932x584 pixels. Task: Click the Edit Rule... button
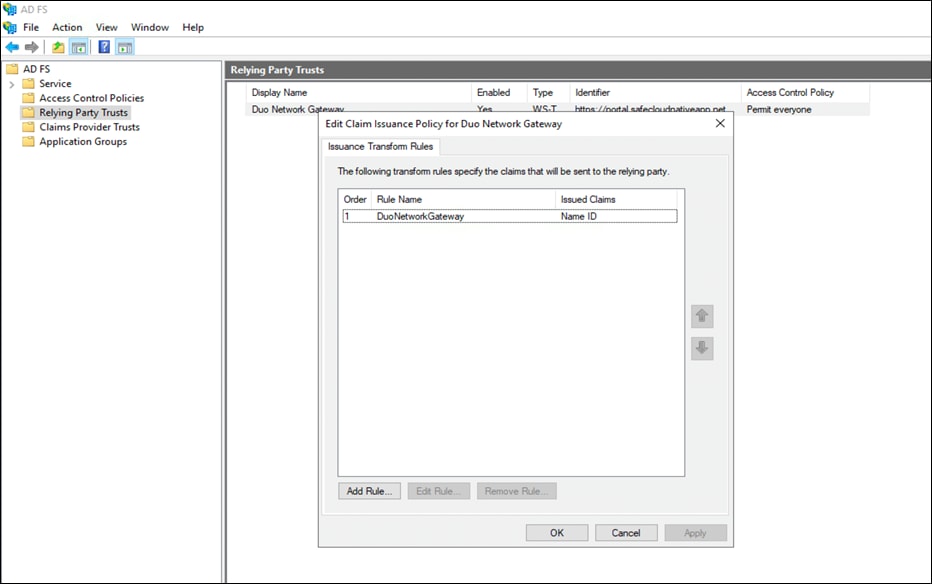coord(439,491)
